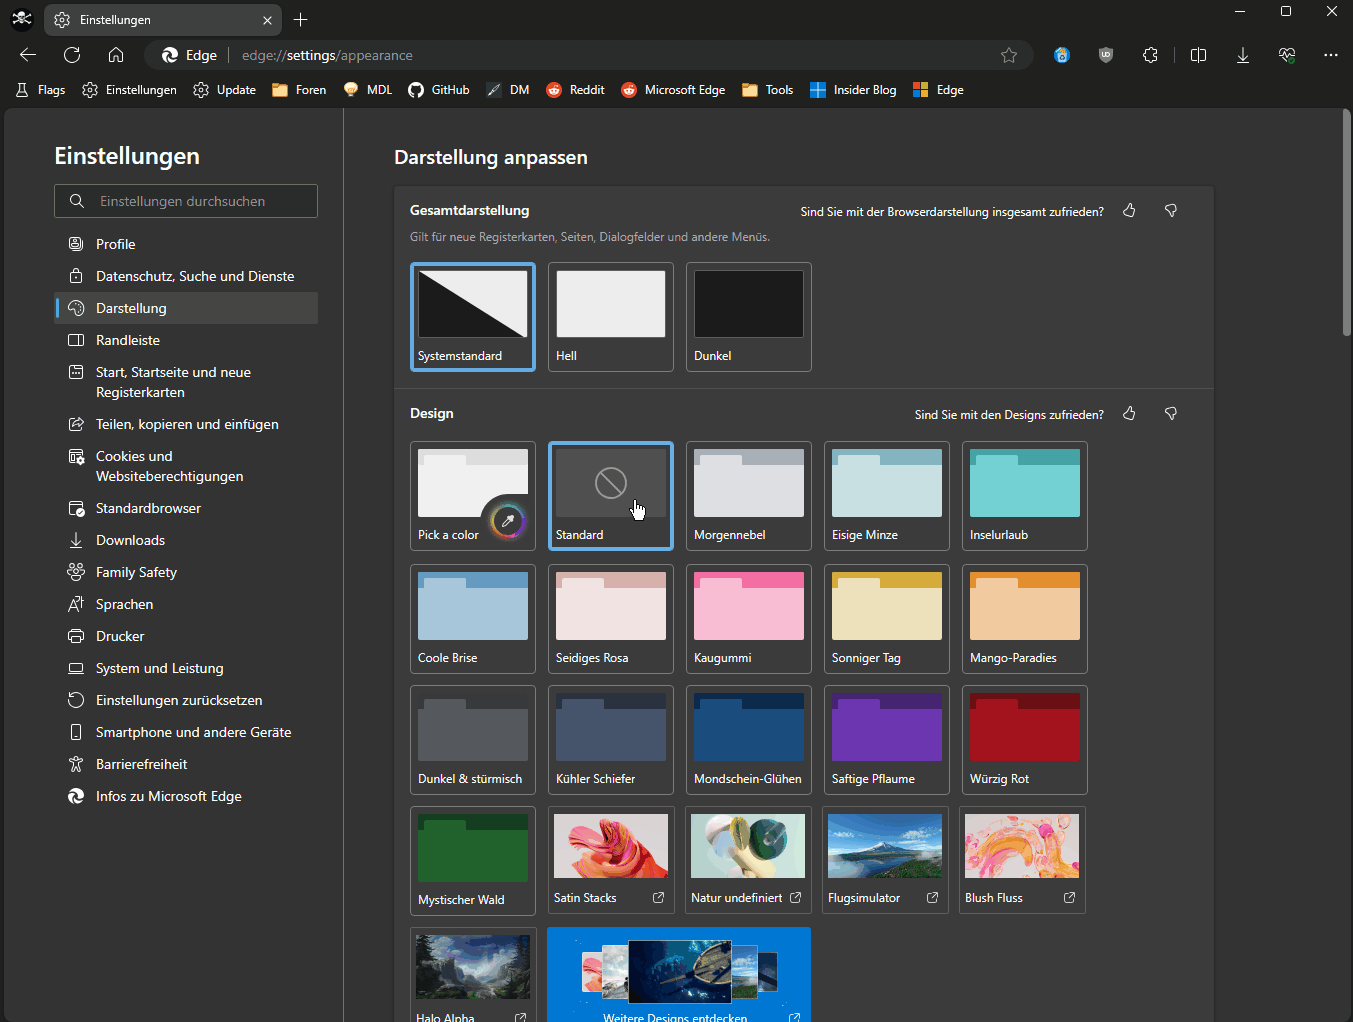Select the Dunkel appearance option
This screenshot has width=1353, height=1022.
(x=749, y=317)
